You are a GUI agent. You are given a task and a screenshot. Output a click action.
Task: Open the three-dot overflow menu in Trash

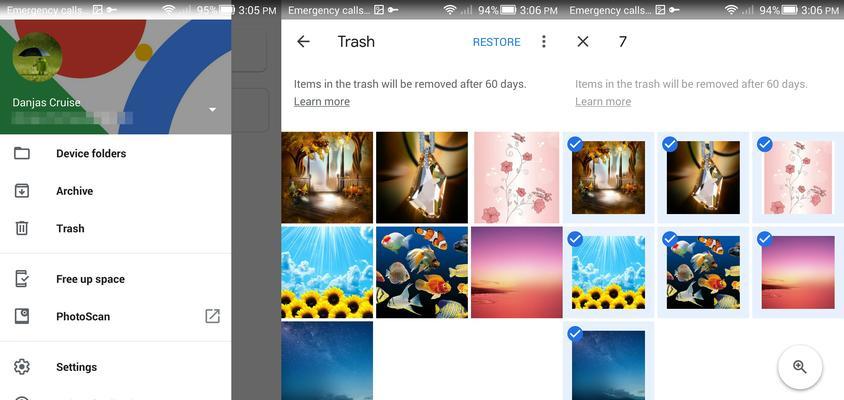tap(544, 41)
